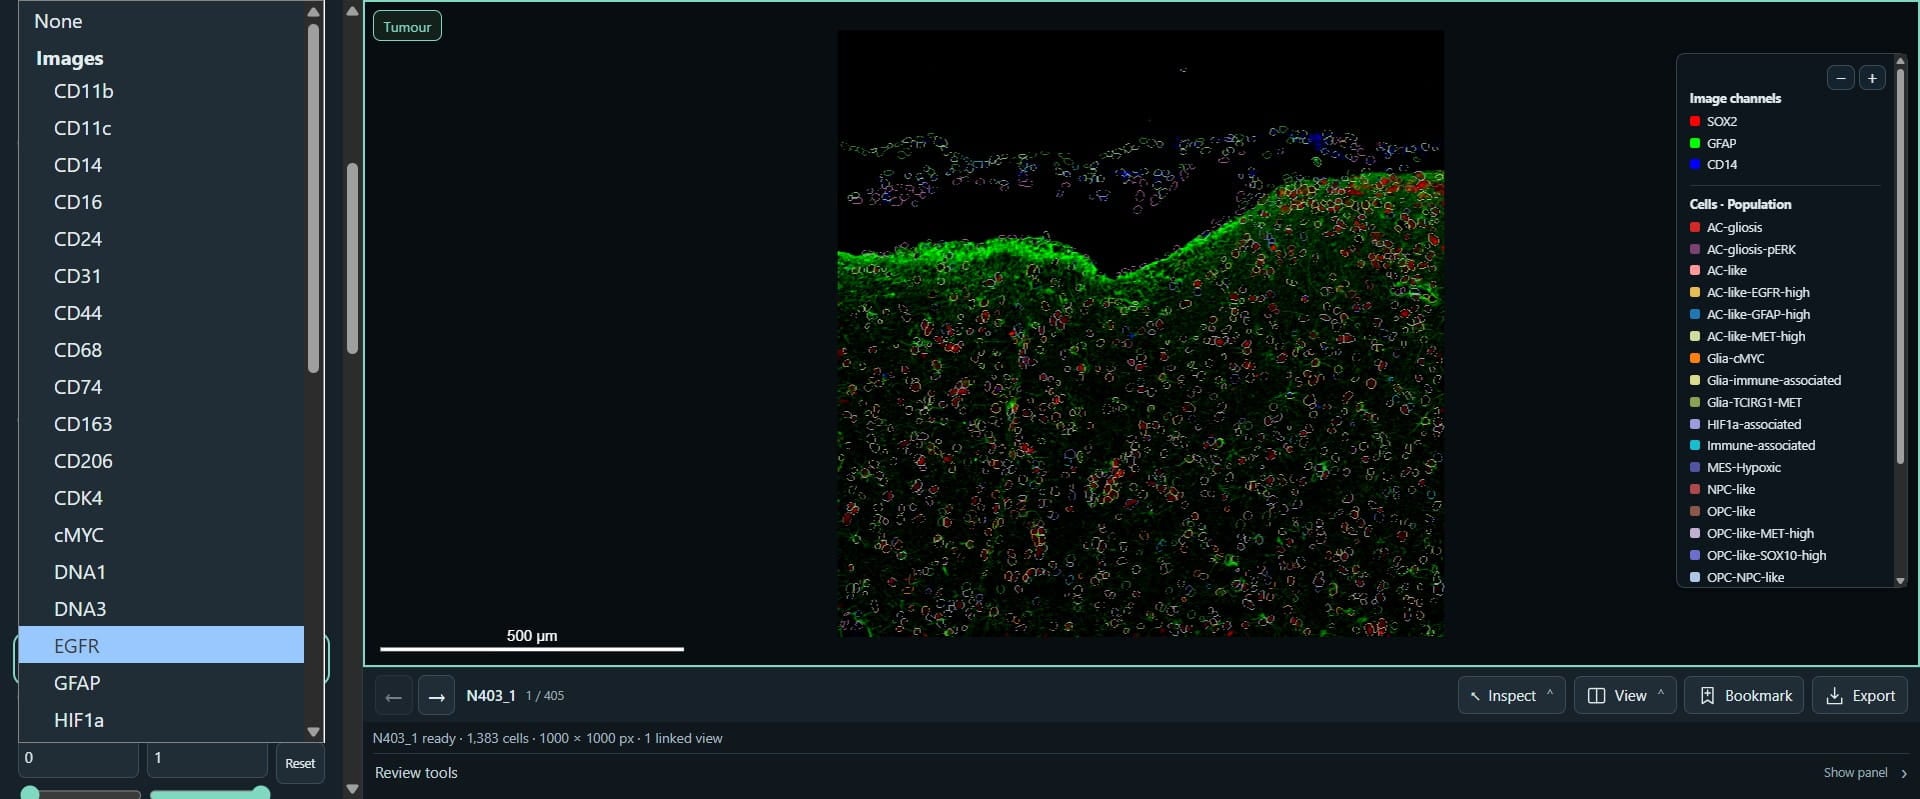This screenshot has height=799, width=1920.
Task: Show the Review tools panel
Action: click(1865, 773)
